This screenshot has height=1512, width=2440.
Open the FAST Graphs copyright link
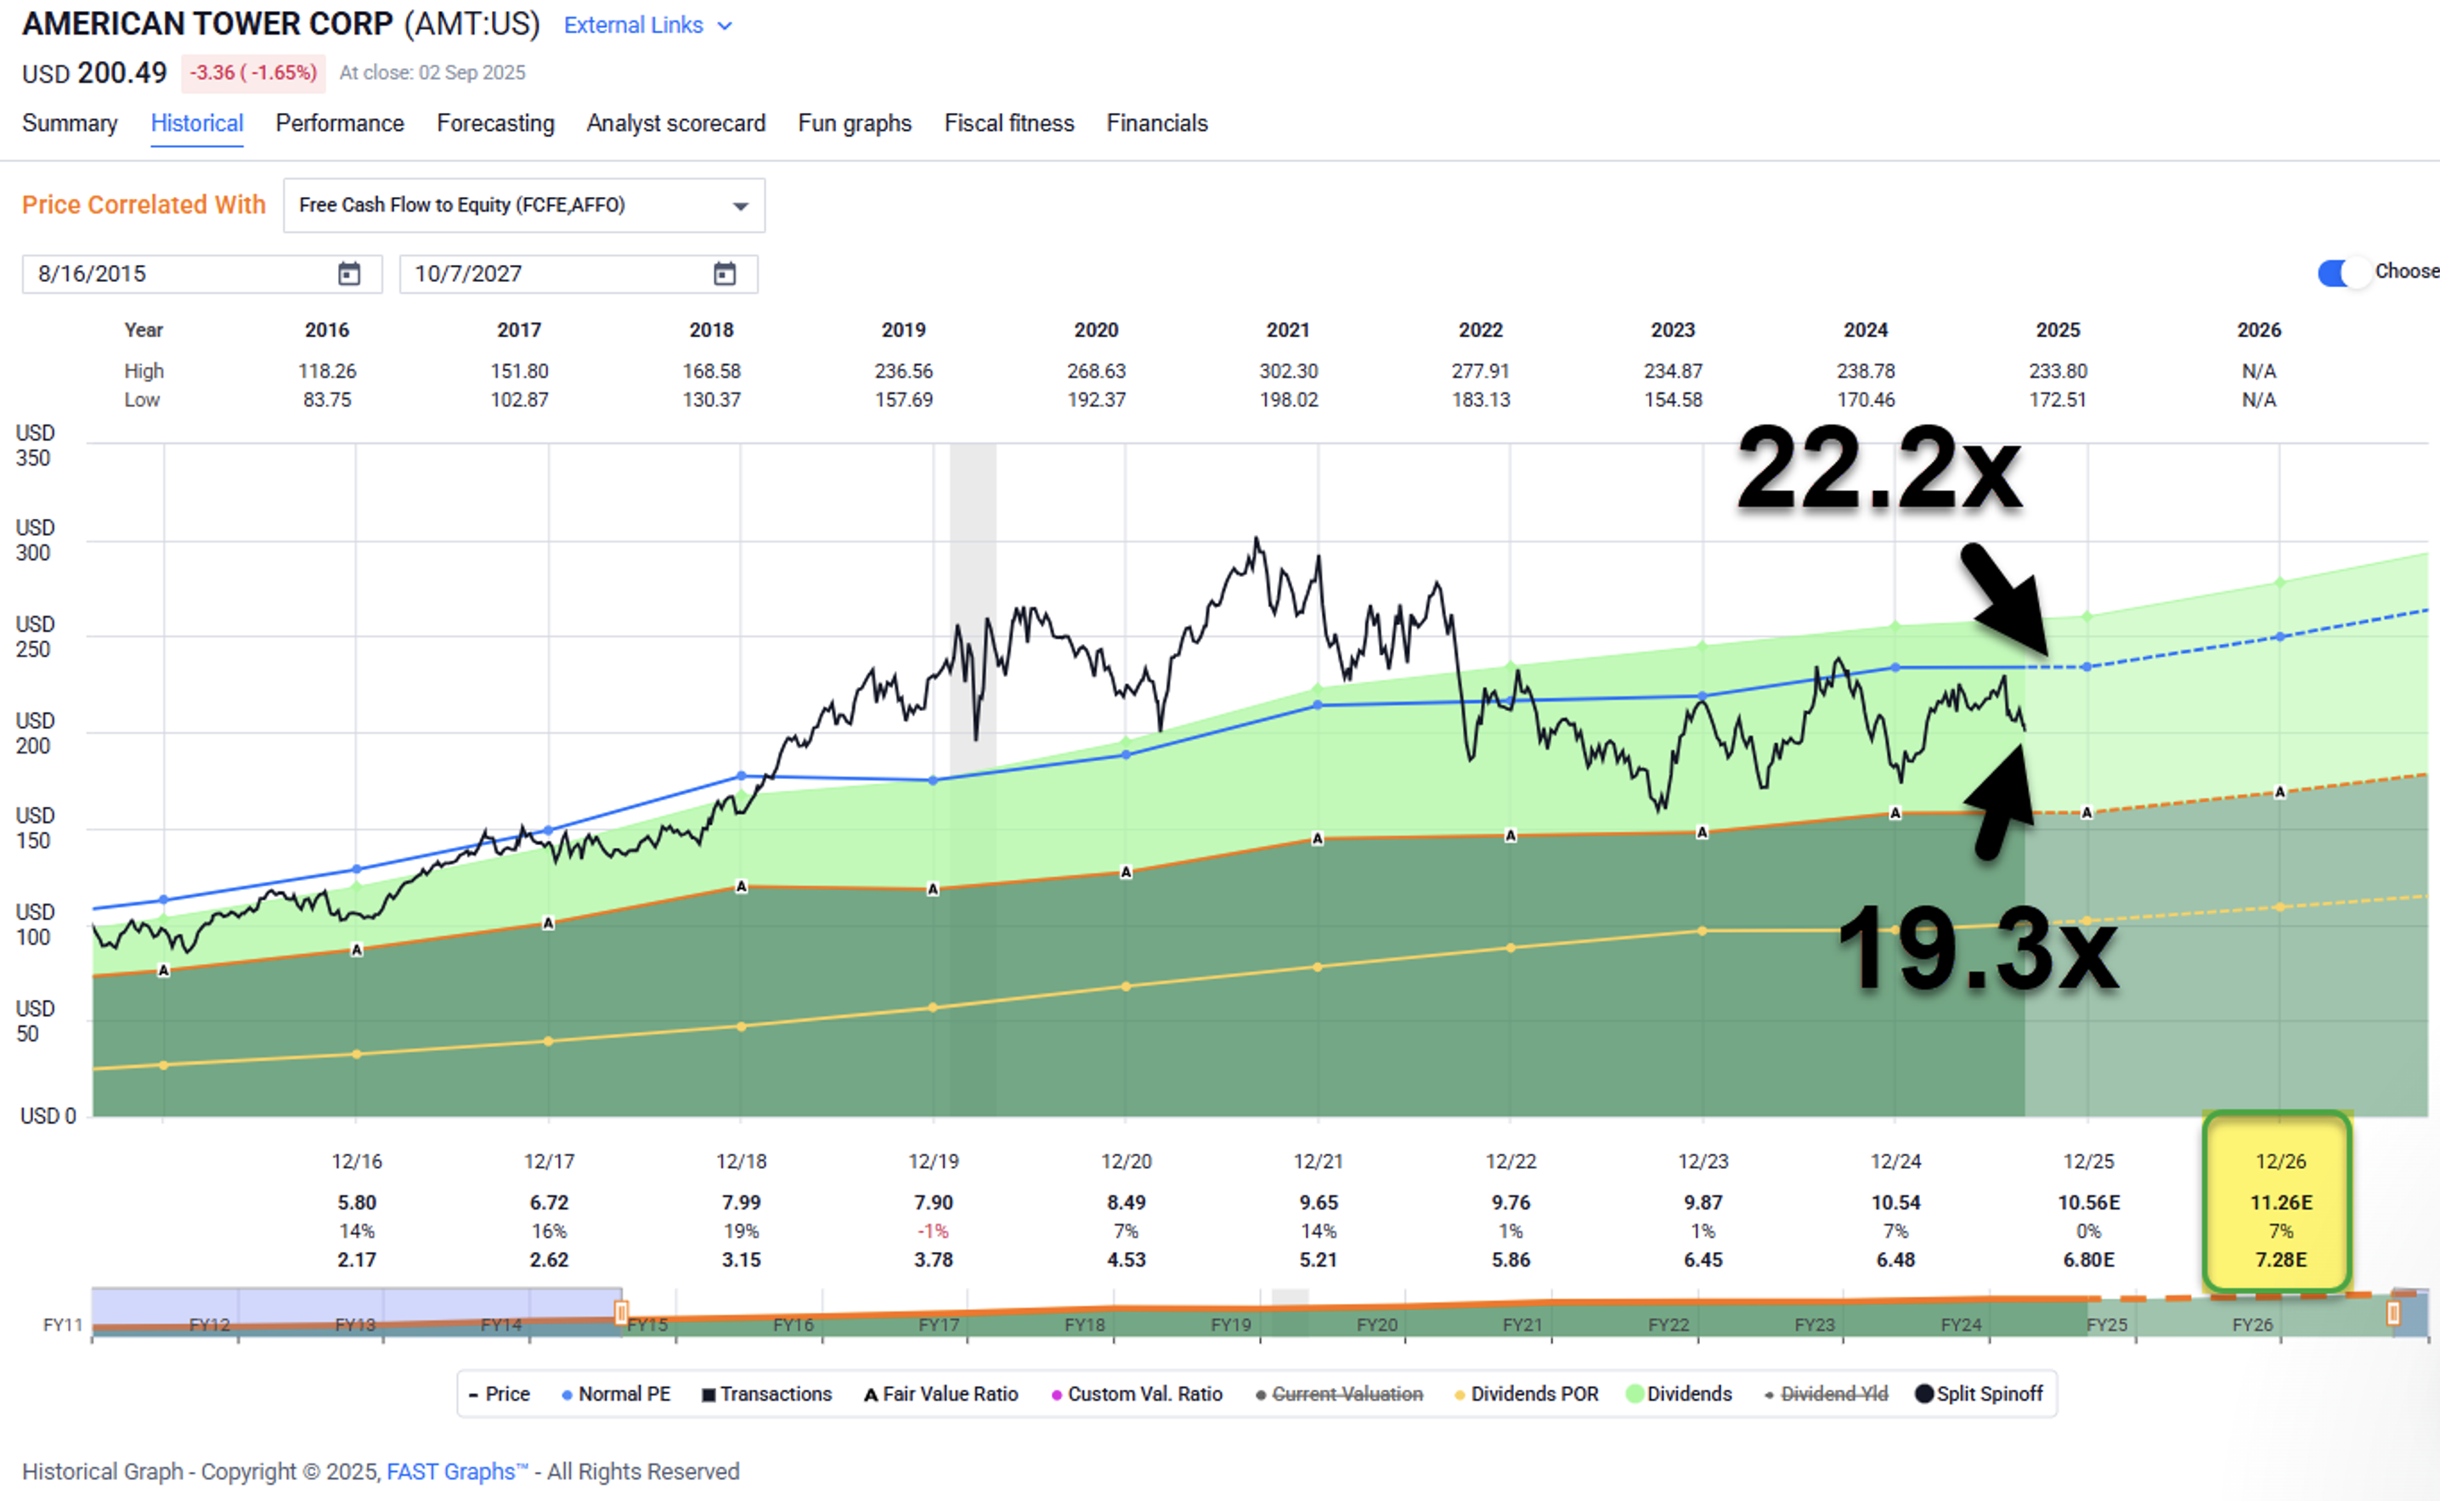pos(456,1472)
